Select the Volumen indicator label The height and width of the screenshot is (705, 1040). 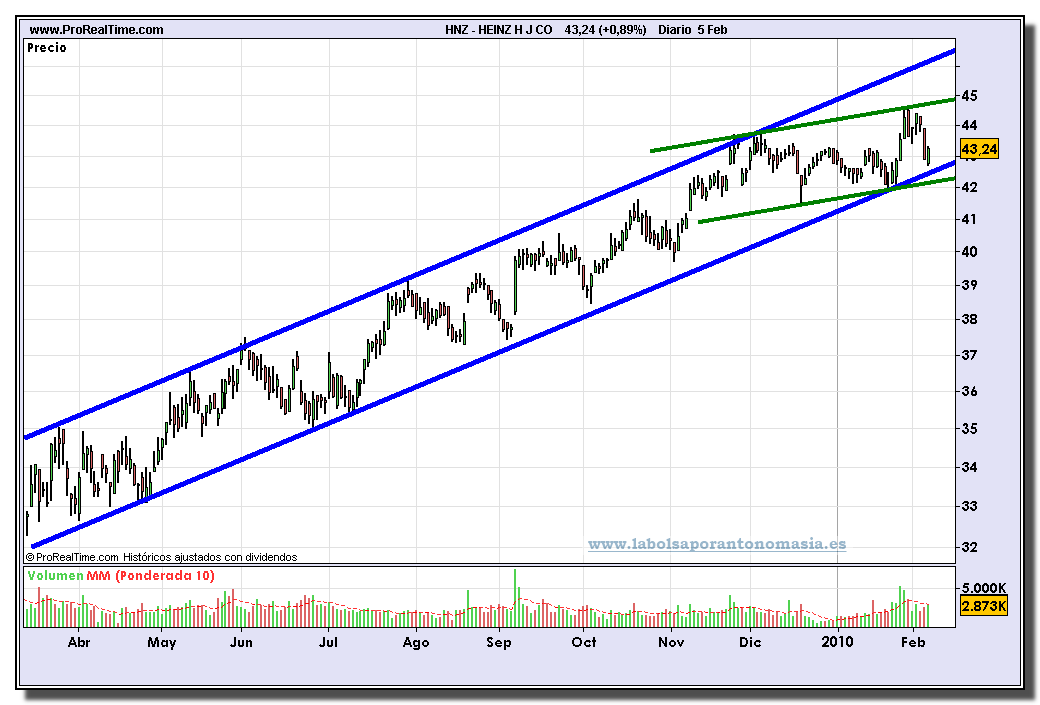(56, 576)
